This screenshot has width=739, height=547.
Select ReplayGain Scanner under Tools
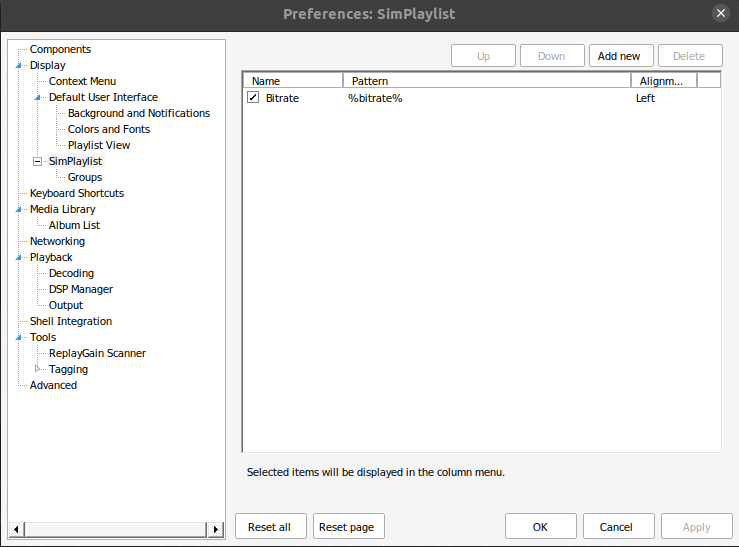pos(98,353)
